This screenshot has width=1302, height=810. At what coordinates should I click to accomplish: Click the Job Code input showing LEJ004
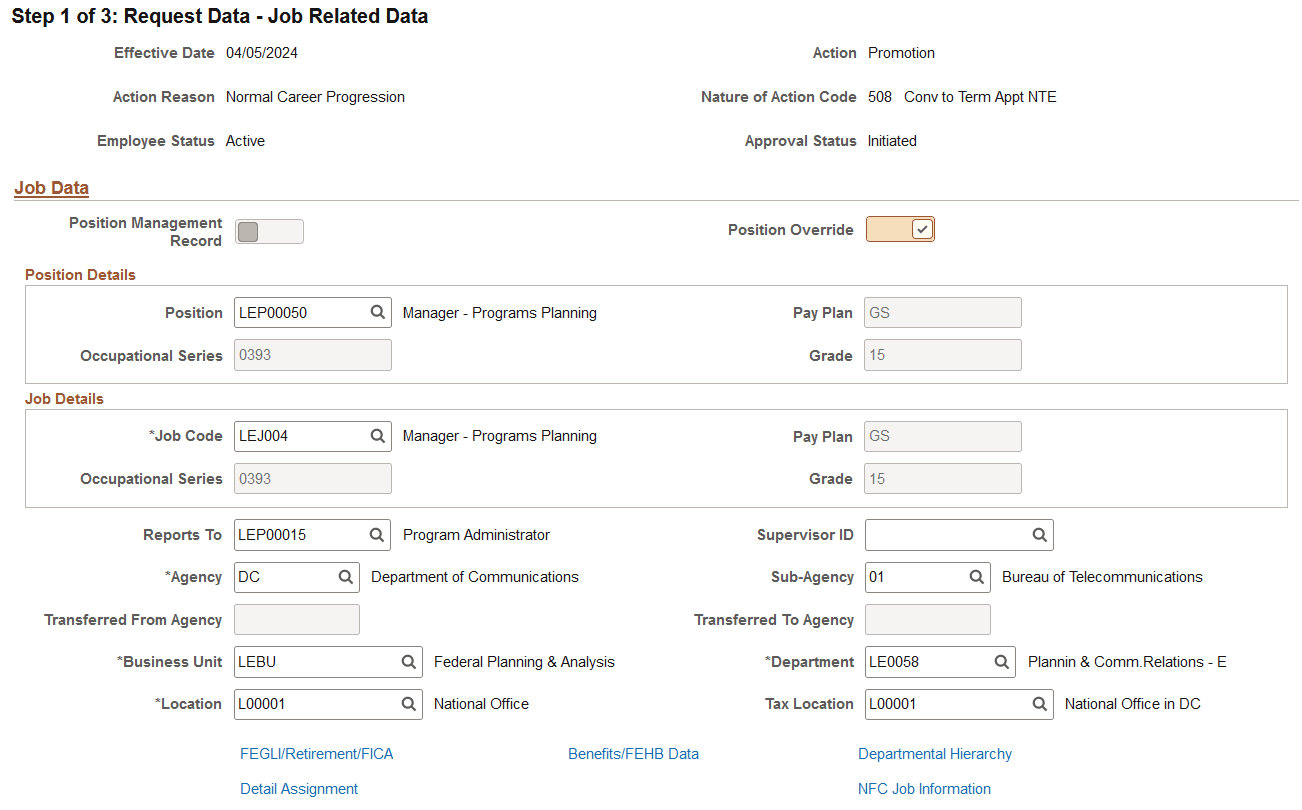click(301, 436)
